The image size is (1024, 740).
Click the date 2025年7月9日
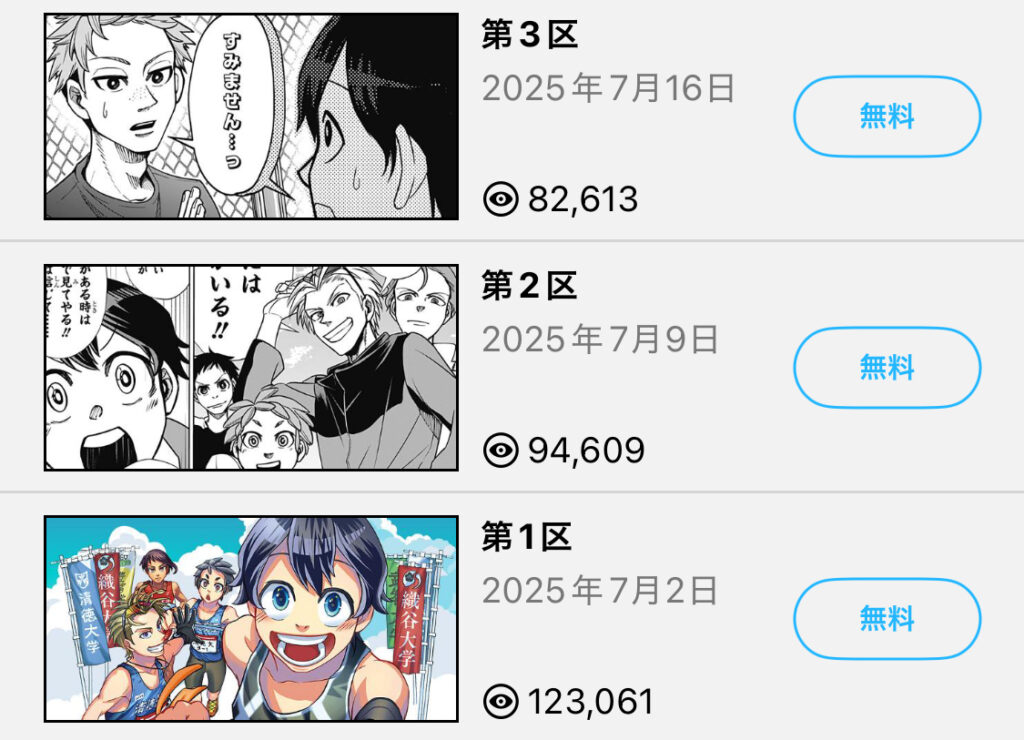pos(600,340)
